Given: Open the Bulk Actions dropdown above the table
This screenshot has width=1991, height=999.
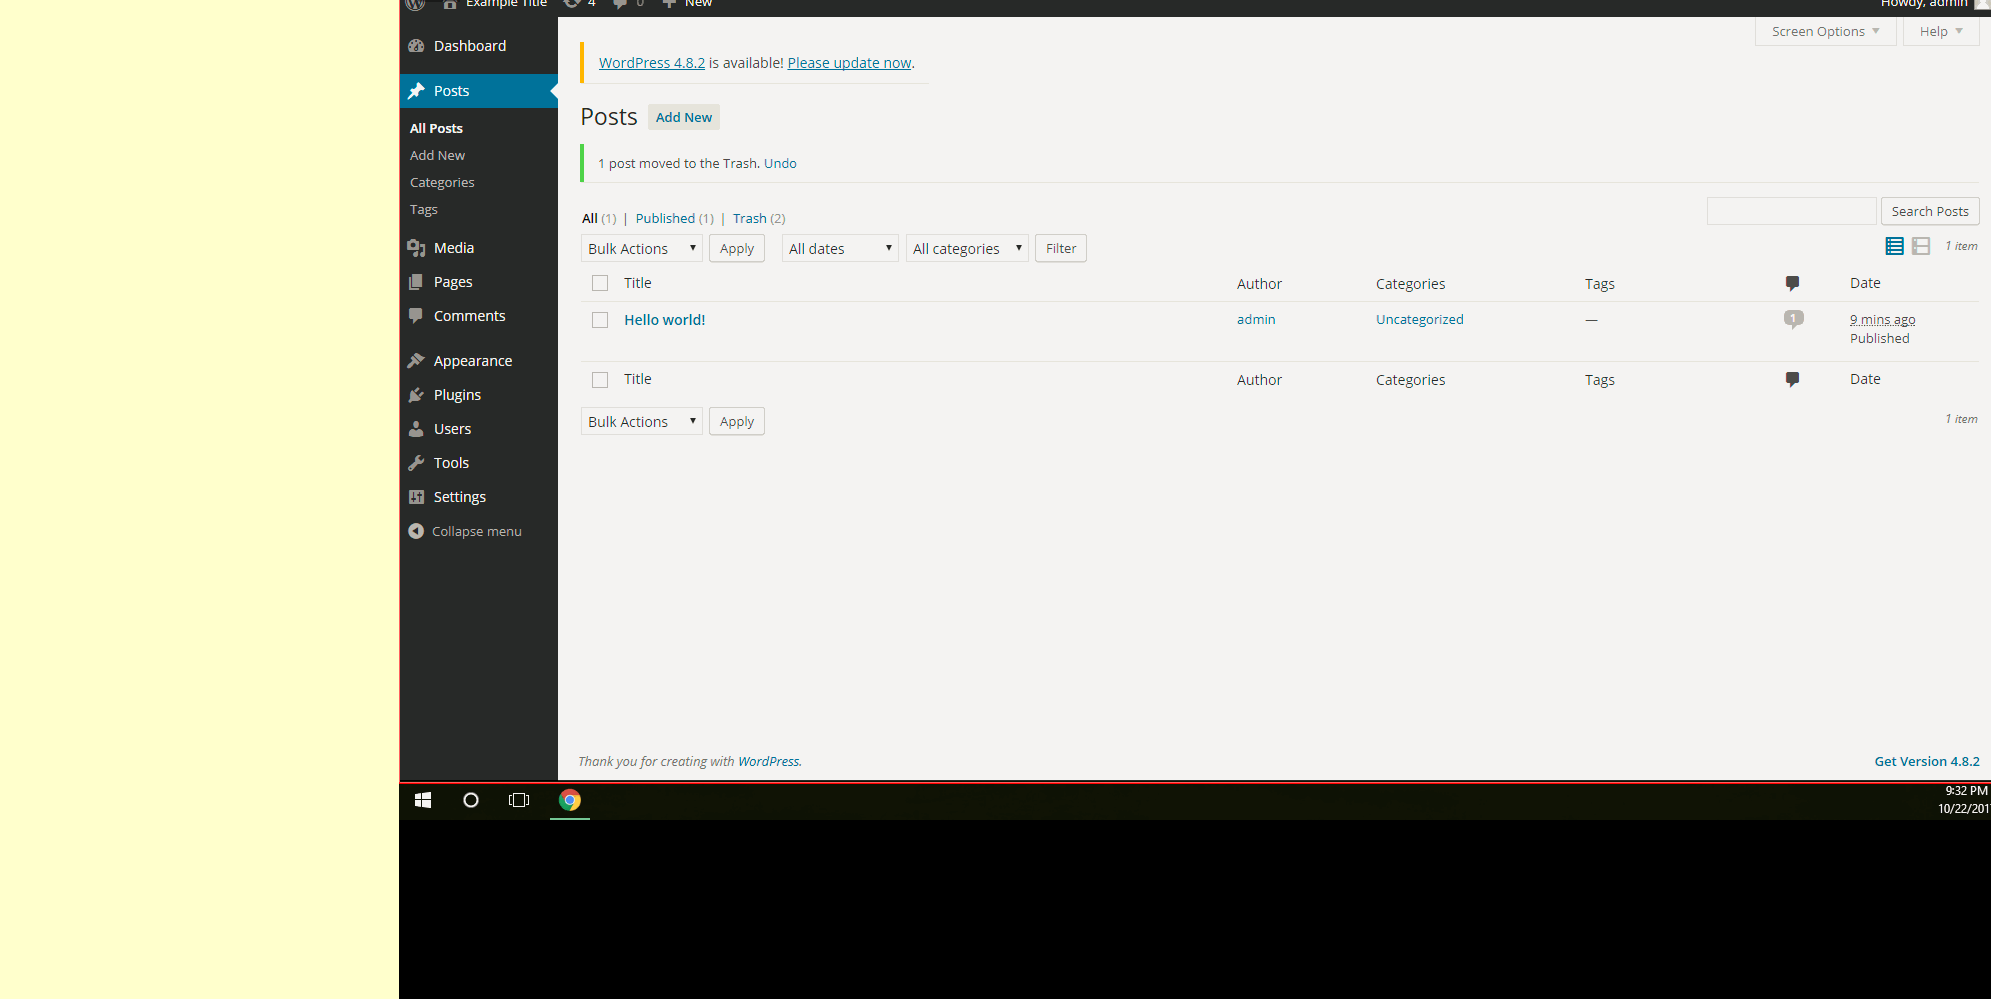Looking at the screenshot, I should [642, 248].
